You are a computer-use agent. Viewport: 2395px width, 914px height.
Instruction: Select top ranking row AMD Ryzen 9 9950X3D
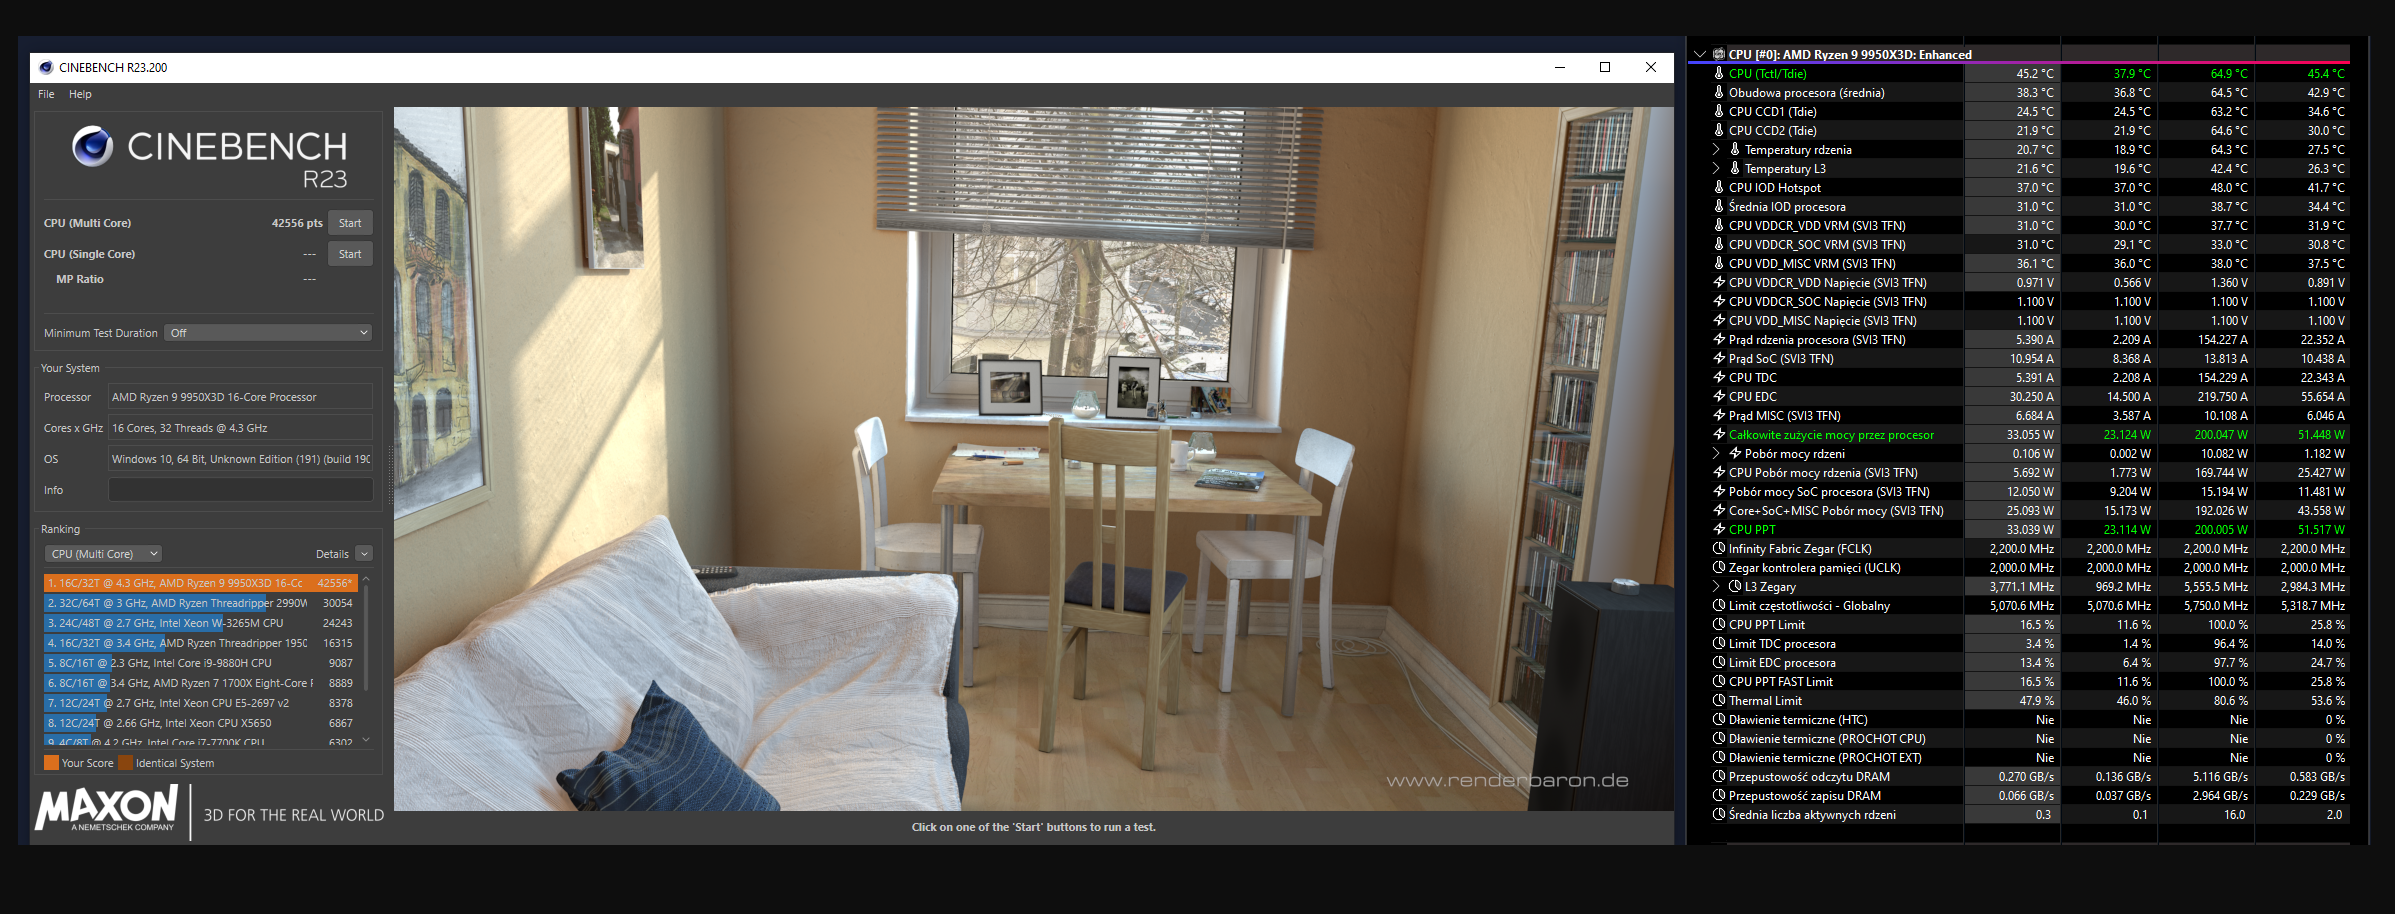pos(200,583)
